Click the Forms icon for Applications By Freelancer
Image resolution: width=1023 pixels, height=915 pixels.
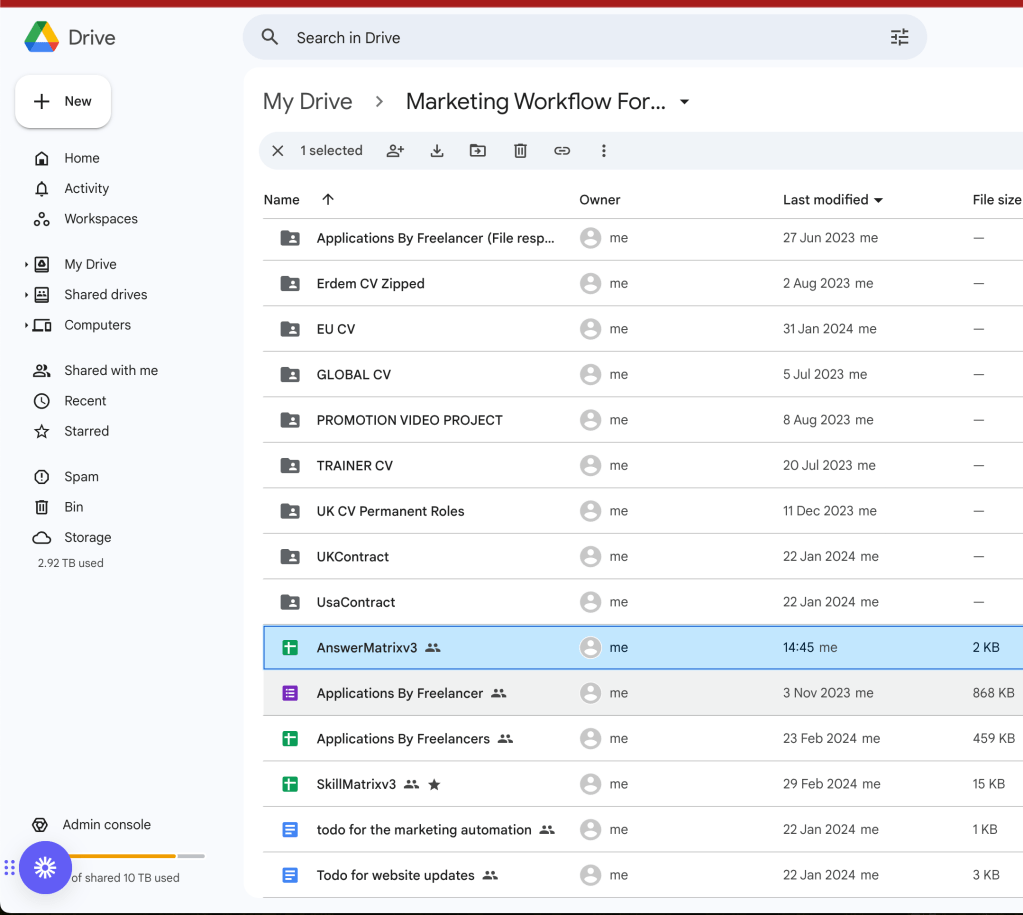point(290,693)
